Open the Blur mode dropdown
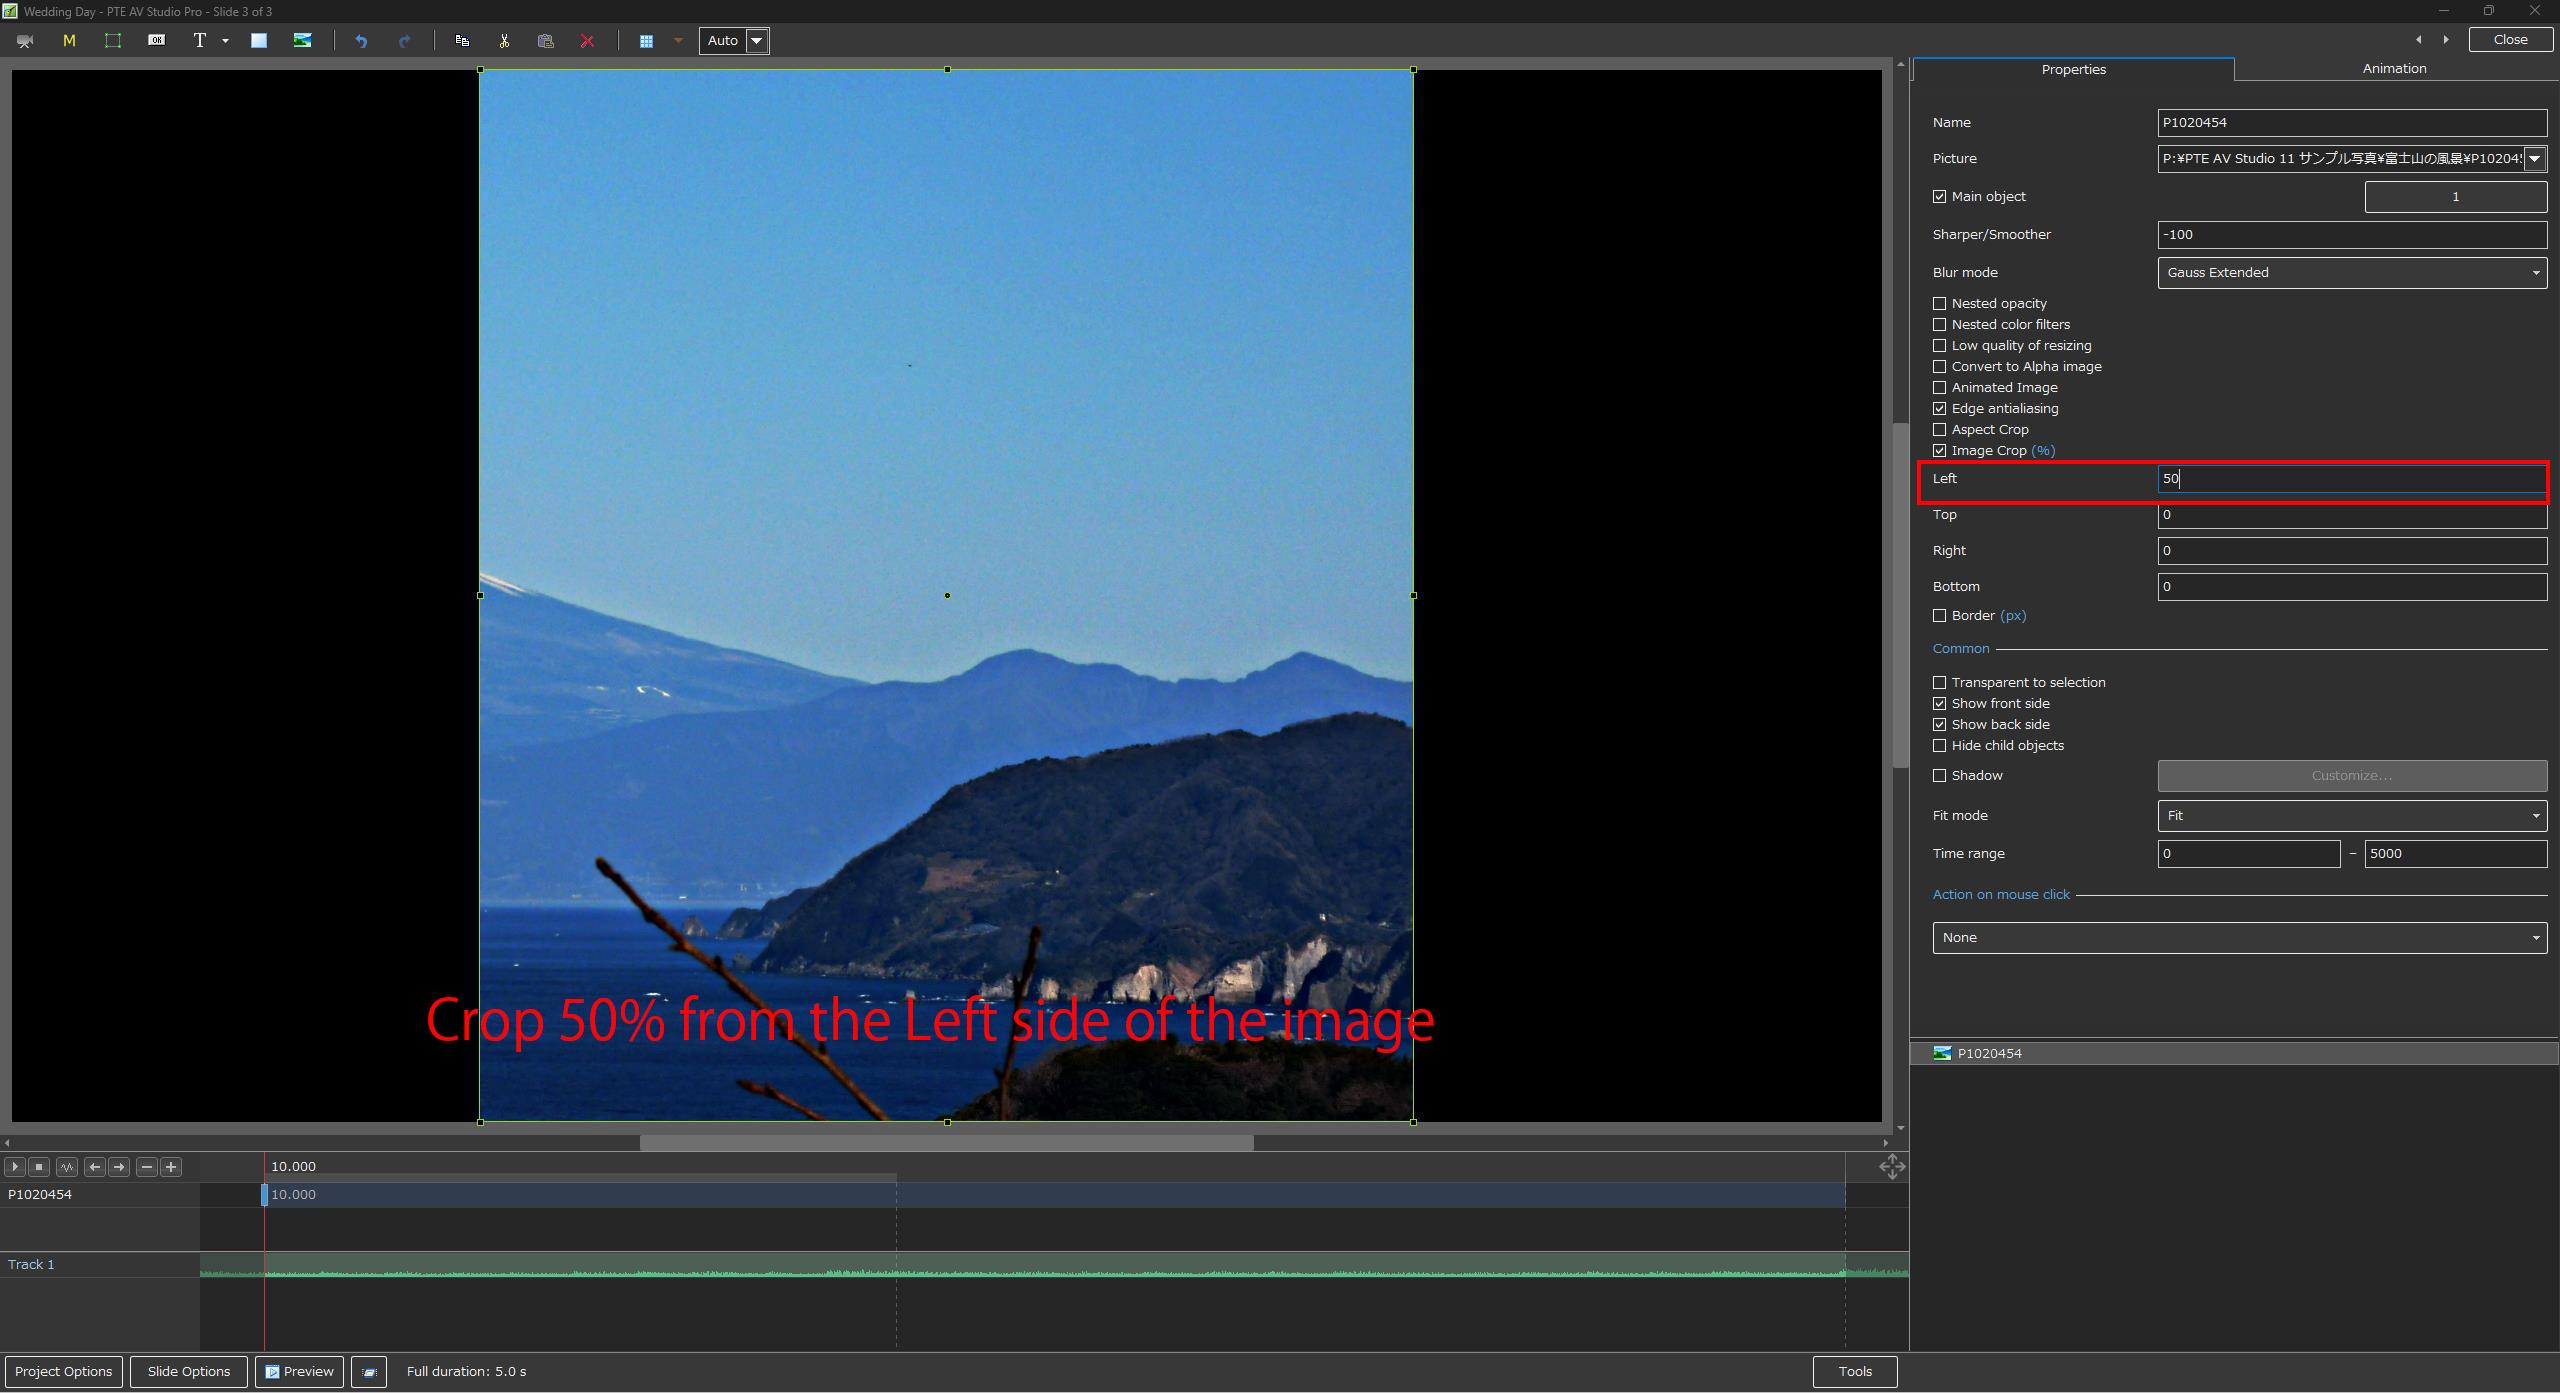The width and height of the screenshot is (2560, 1393). (2351, 273)
